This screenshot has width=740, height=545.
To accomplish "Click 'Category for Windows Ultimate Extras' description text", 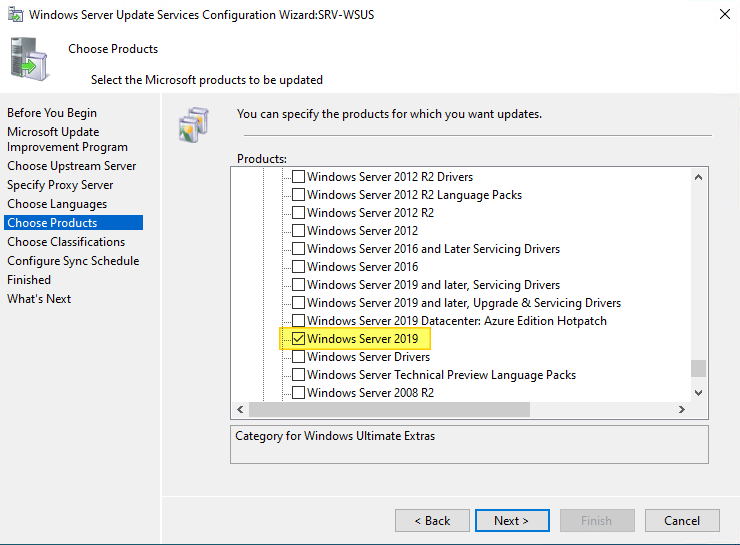I will click(x=335, y=436).
